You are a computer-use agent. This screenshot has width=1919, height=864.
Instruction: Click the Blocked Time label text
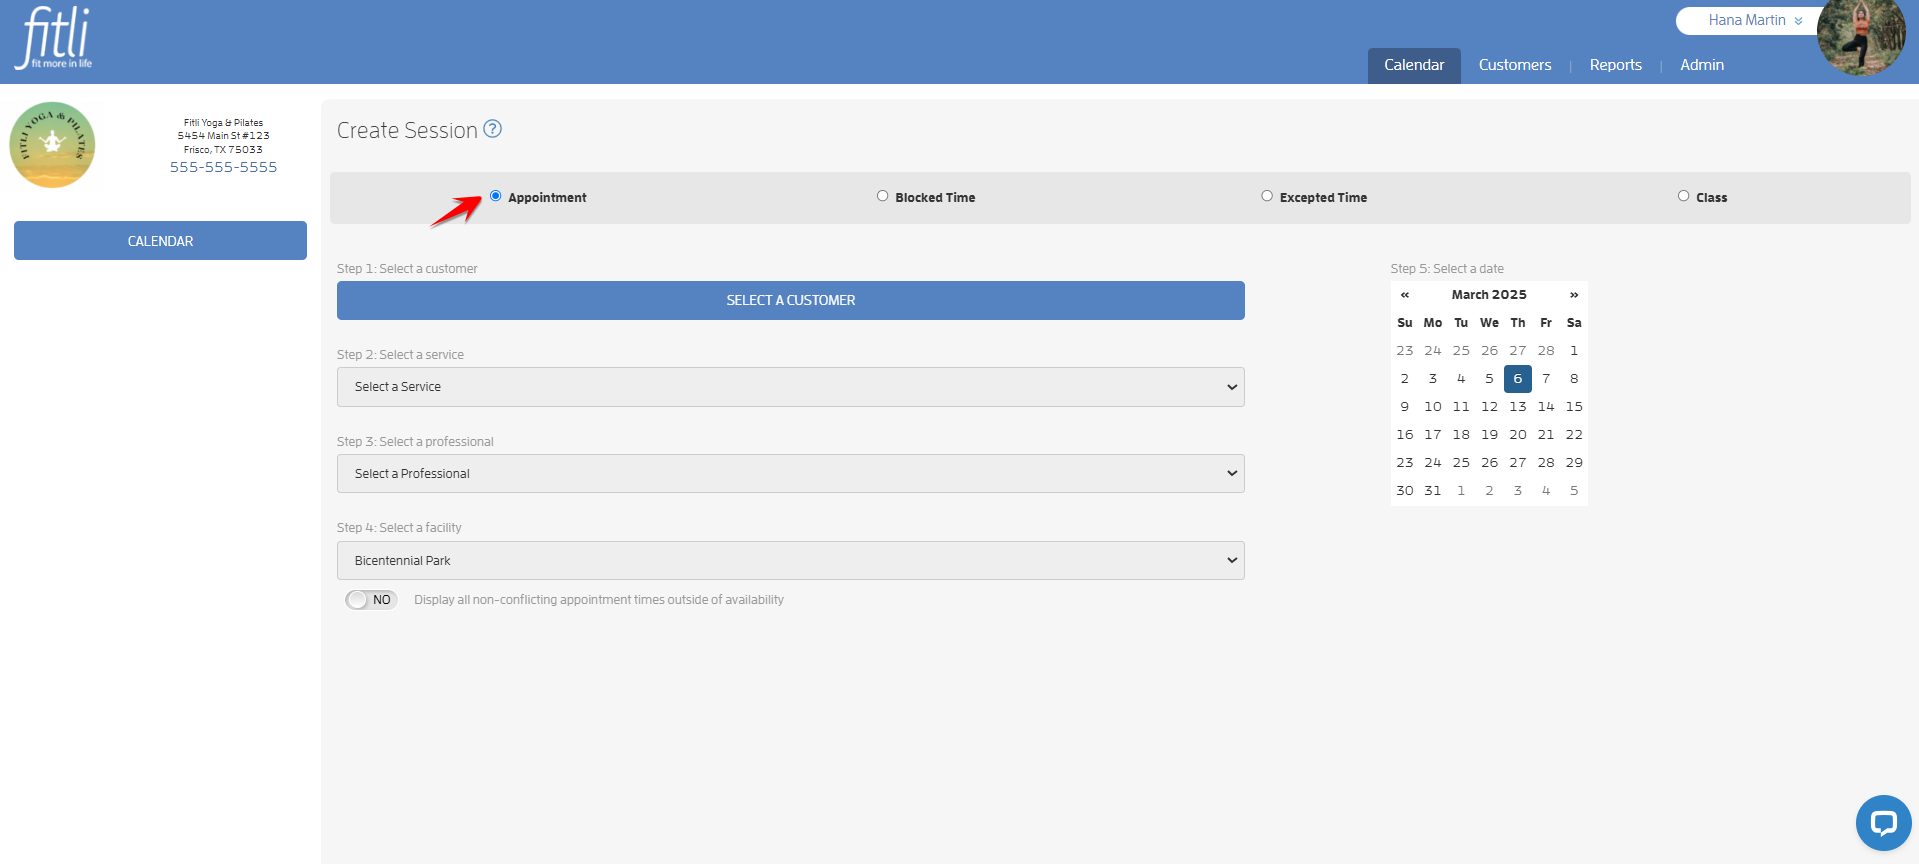(935, 198)
